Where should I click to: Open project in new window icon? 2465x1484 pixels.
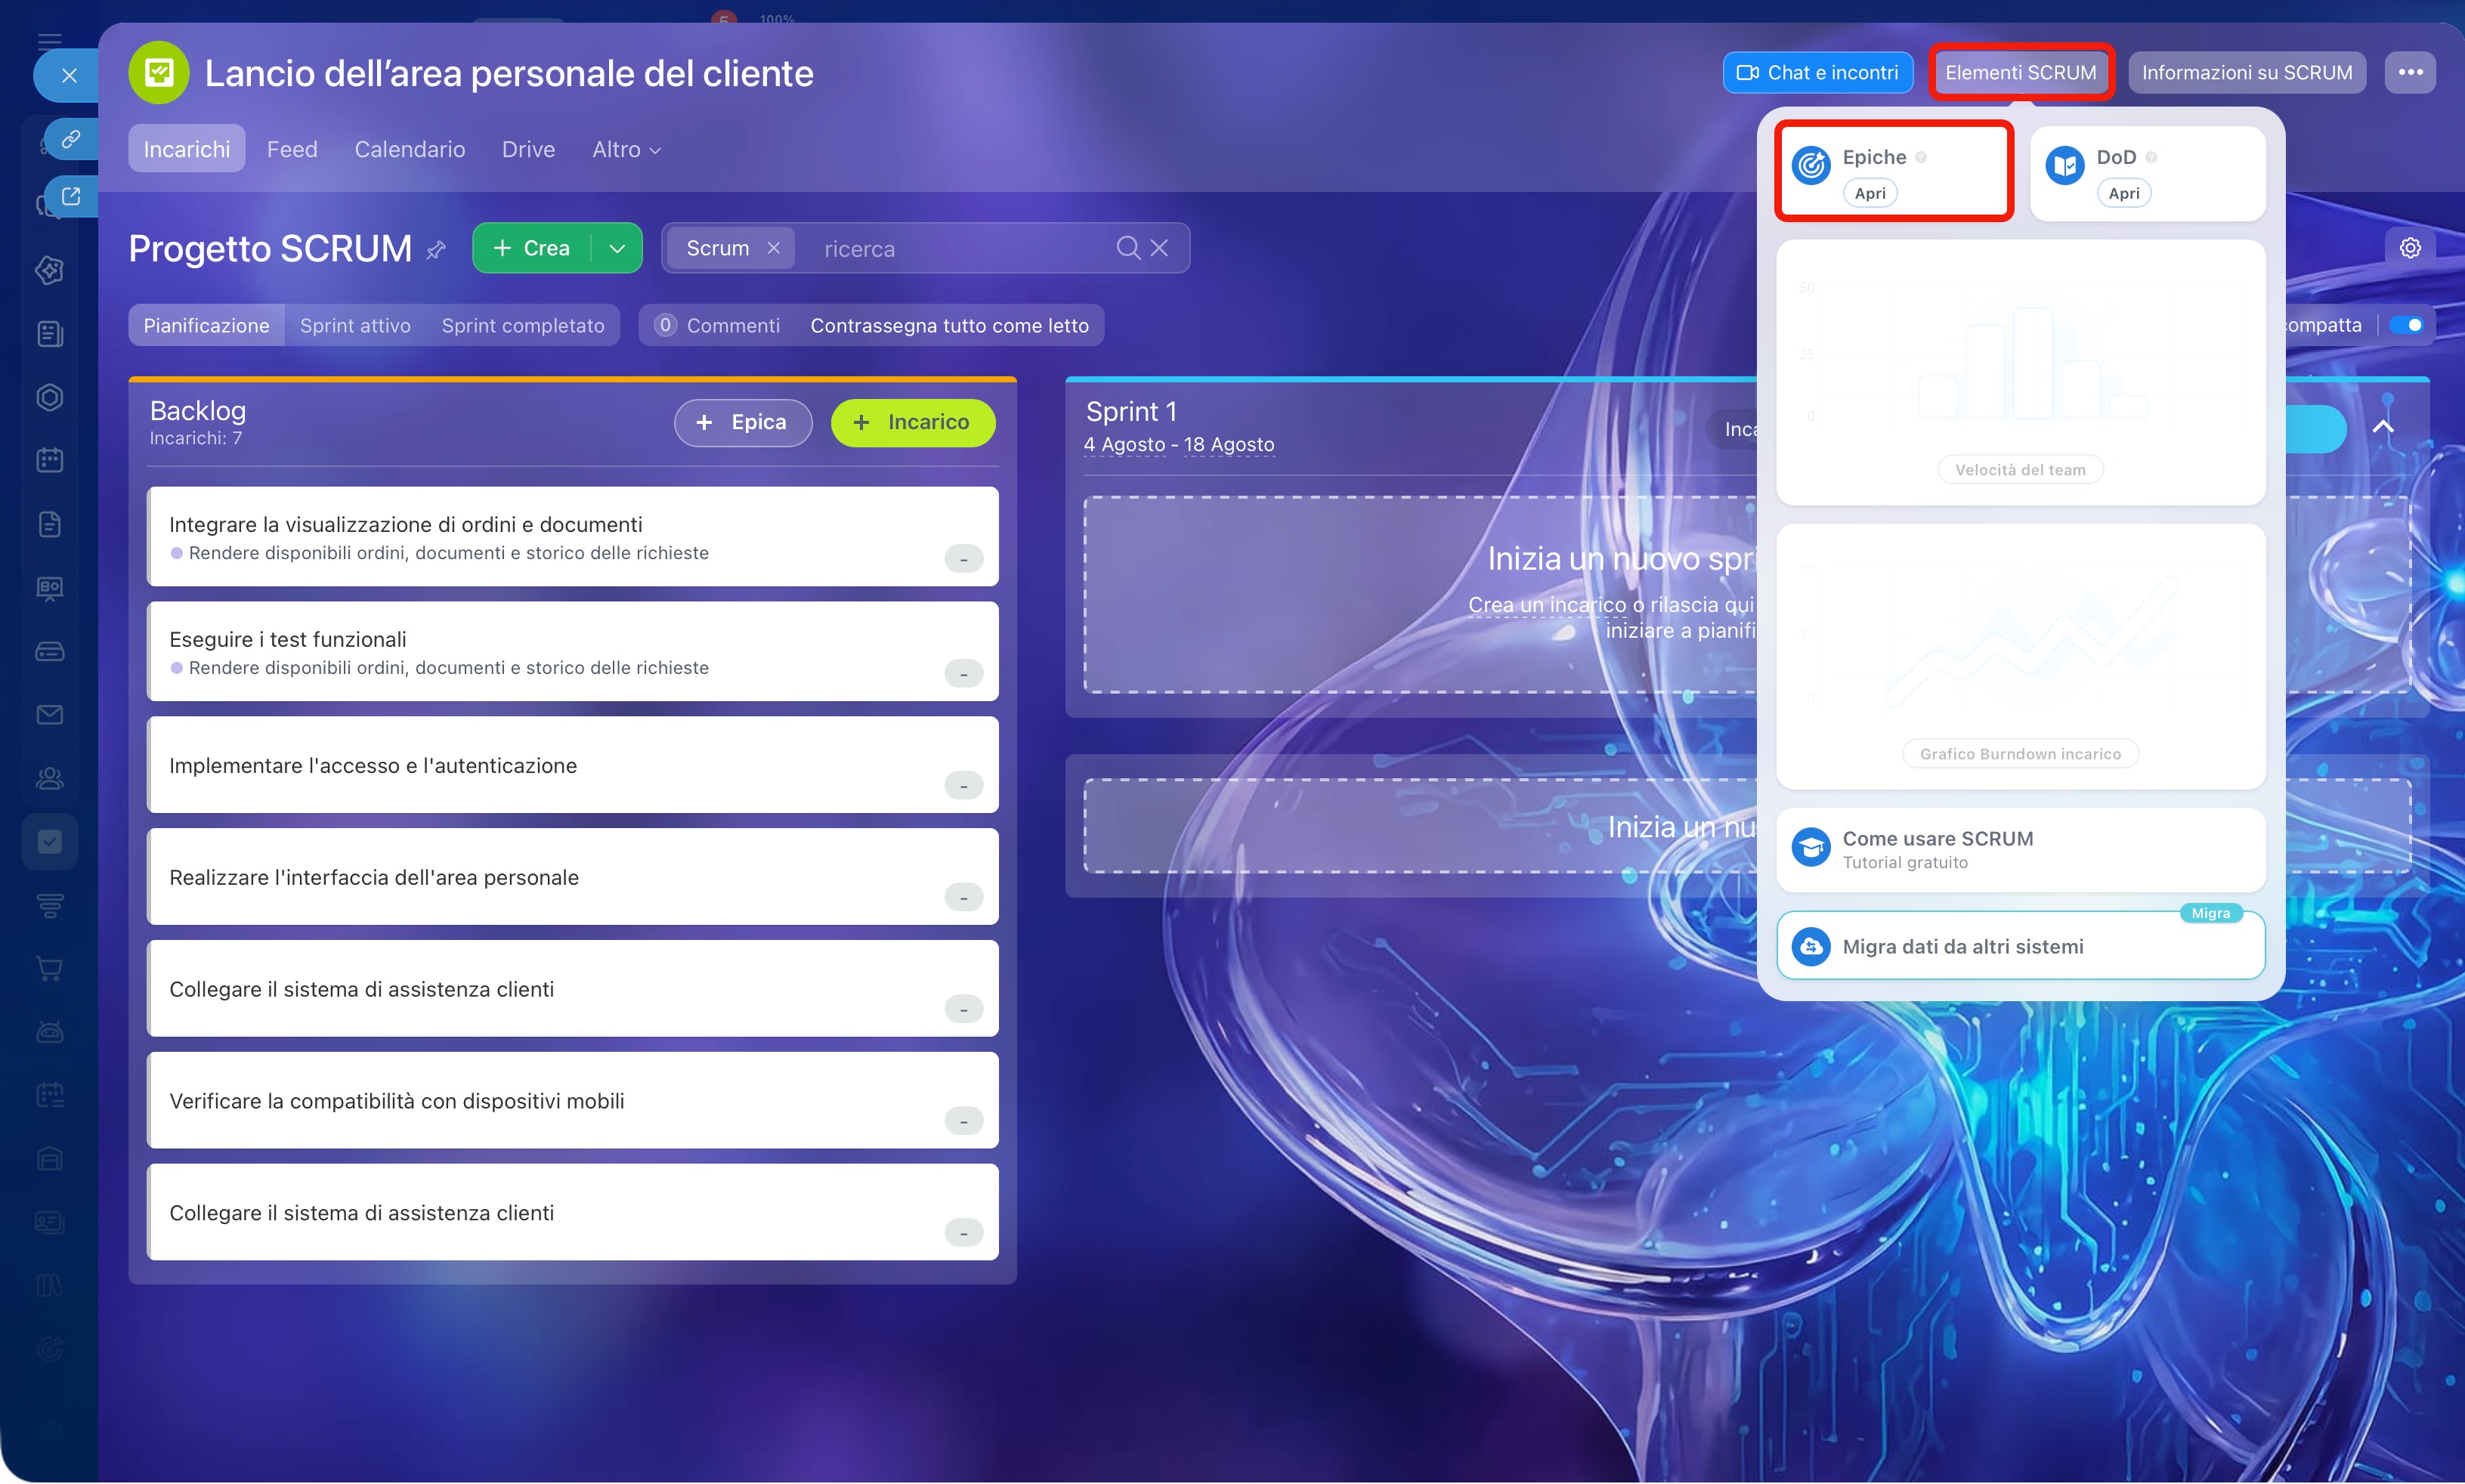(71, 196)
